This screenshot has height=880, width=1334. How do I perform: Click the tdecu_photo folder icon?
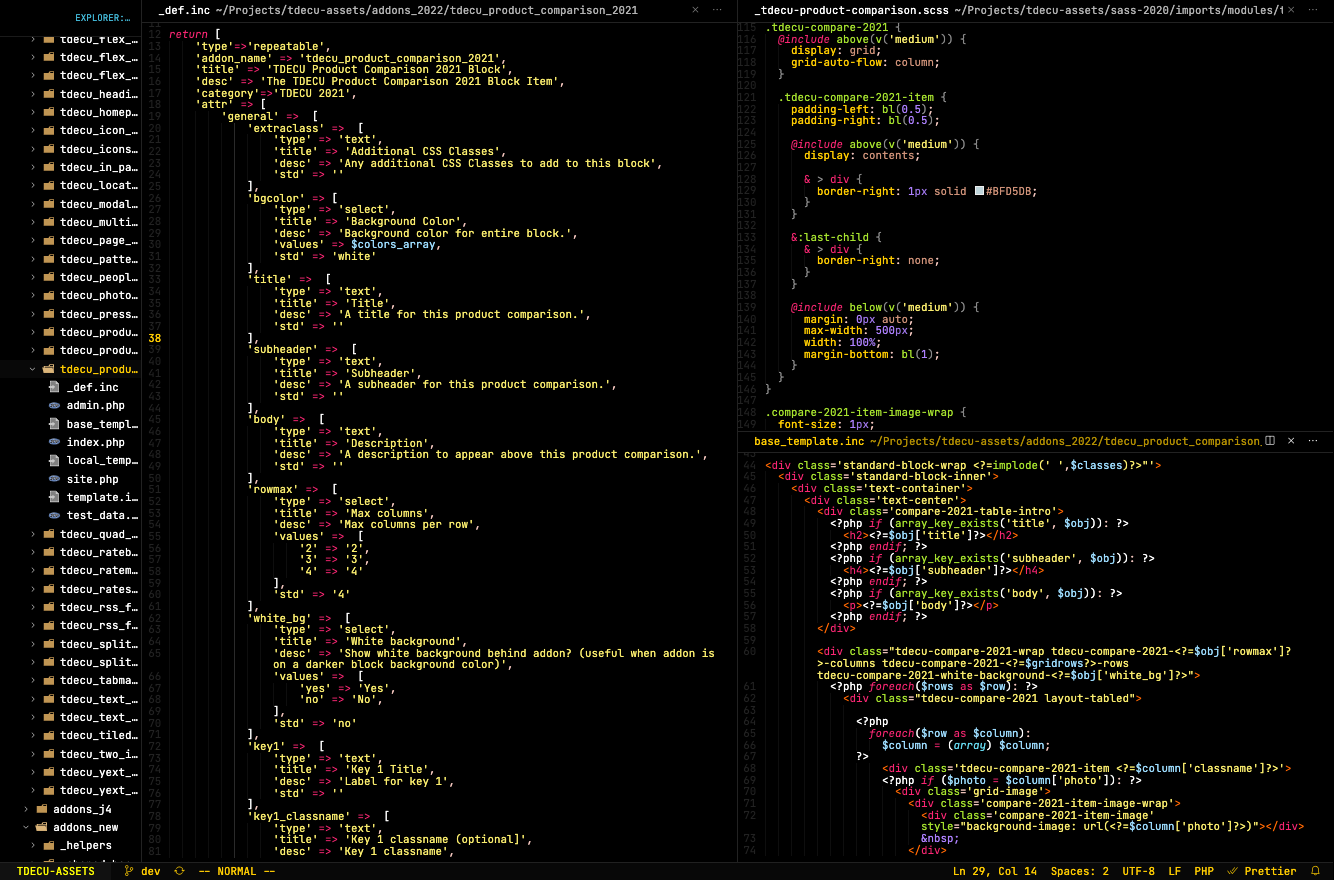click(49, 295)
